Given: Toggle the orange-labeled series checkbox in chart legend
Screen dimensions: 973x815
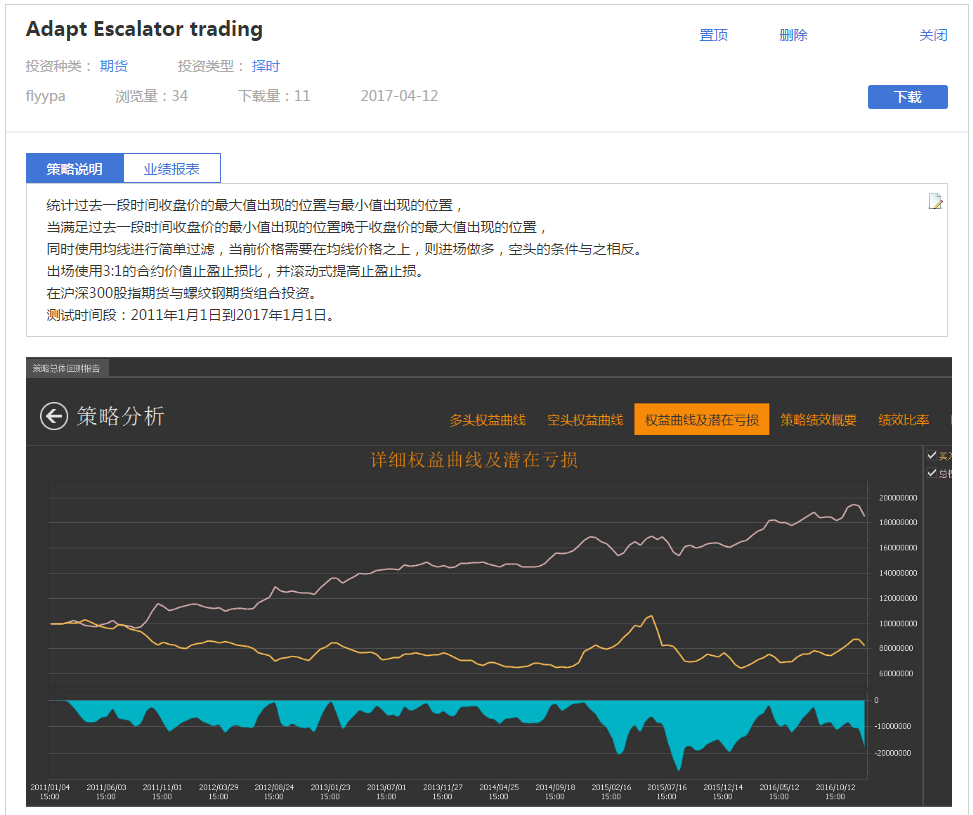Looking at the screenshot, I should (x=931, y=455).
